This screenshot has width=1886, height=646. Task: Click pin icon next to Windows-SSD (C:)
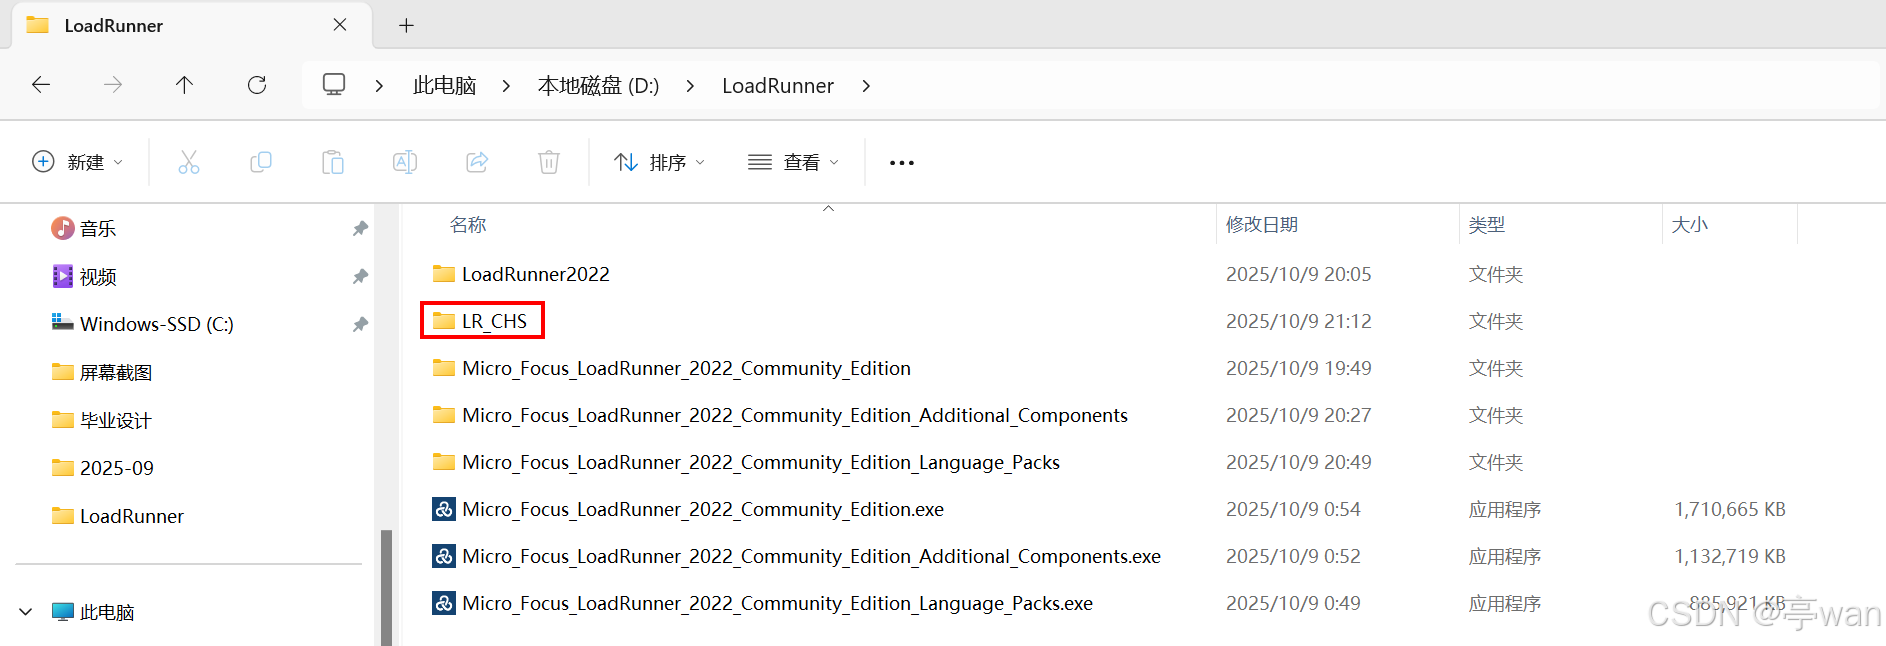coord(360,324)
